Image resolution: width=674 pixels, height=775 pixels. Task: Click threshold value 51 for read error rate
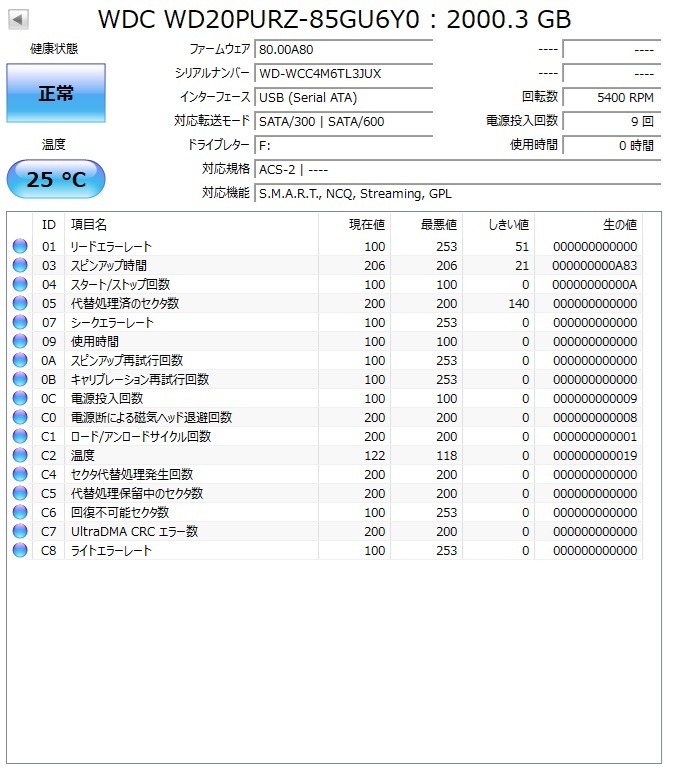tap(522, 247)
